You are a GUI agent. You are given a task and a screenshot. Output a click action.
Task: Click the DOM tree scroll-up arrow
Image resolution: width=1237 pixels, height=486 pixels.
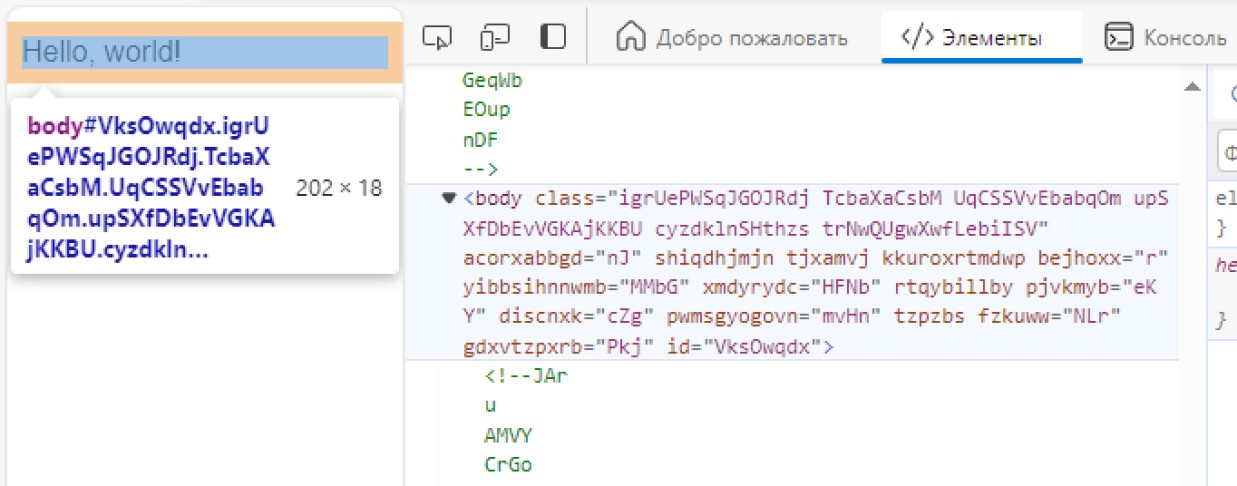click(x=1191, y=88)
